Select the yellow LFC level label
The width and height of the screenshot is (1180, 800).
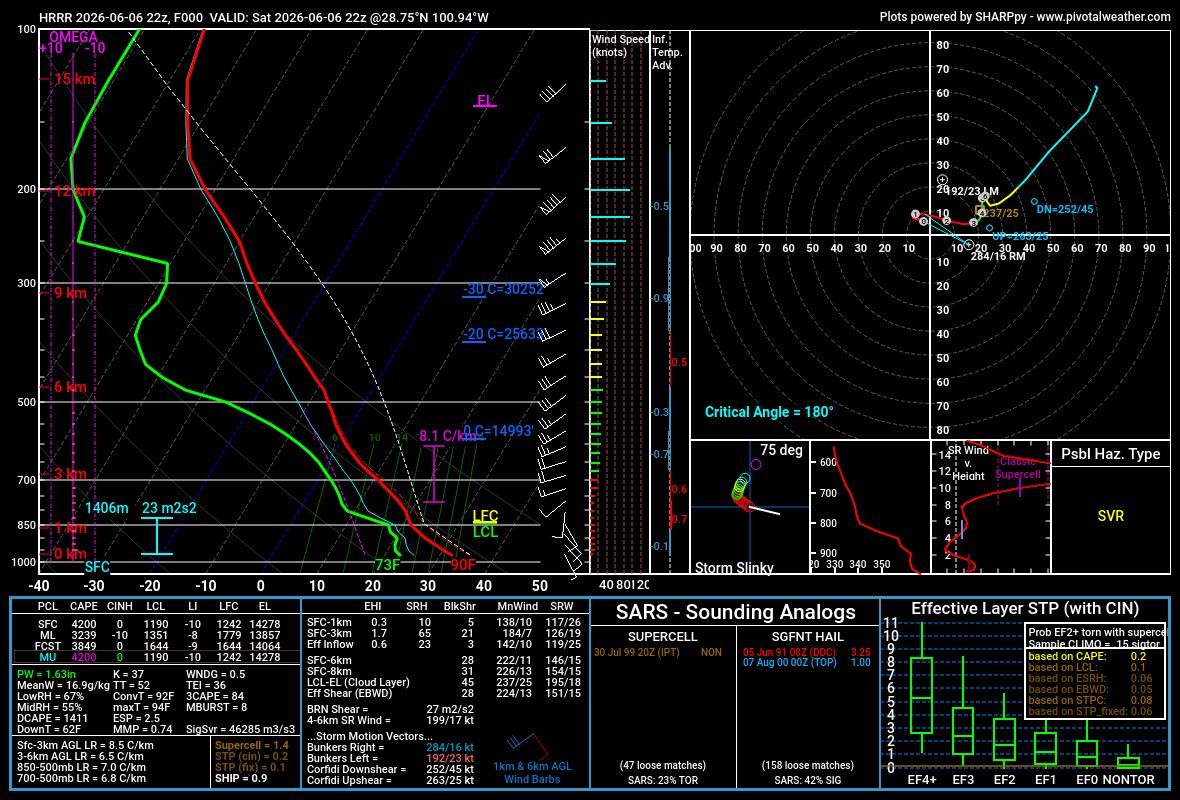click(x=485, y=516)
